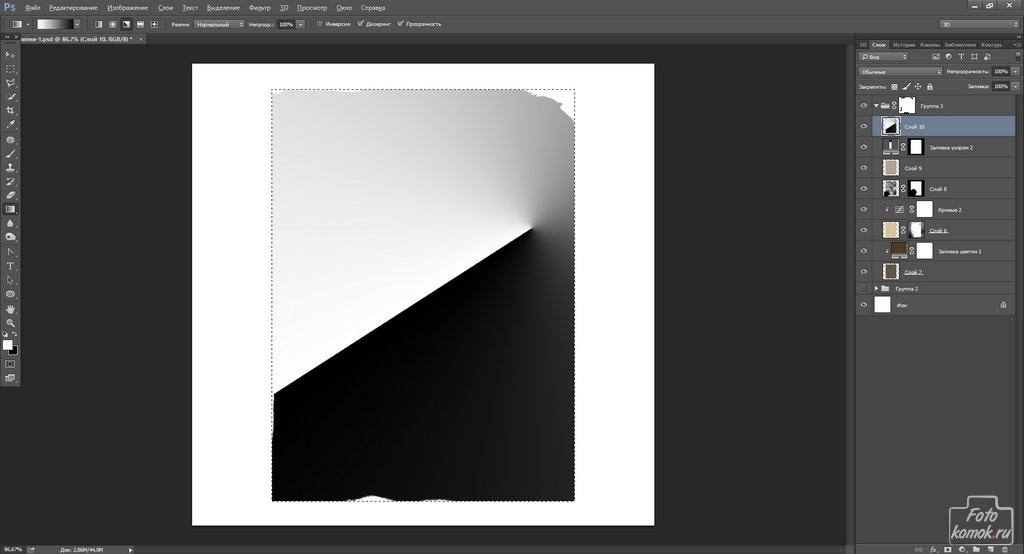Select the Horizontal Type tool
Image resolution: width=1024 pixels, height=554 pixels.
click(x=11, y=266)
